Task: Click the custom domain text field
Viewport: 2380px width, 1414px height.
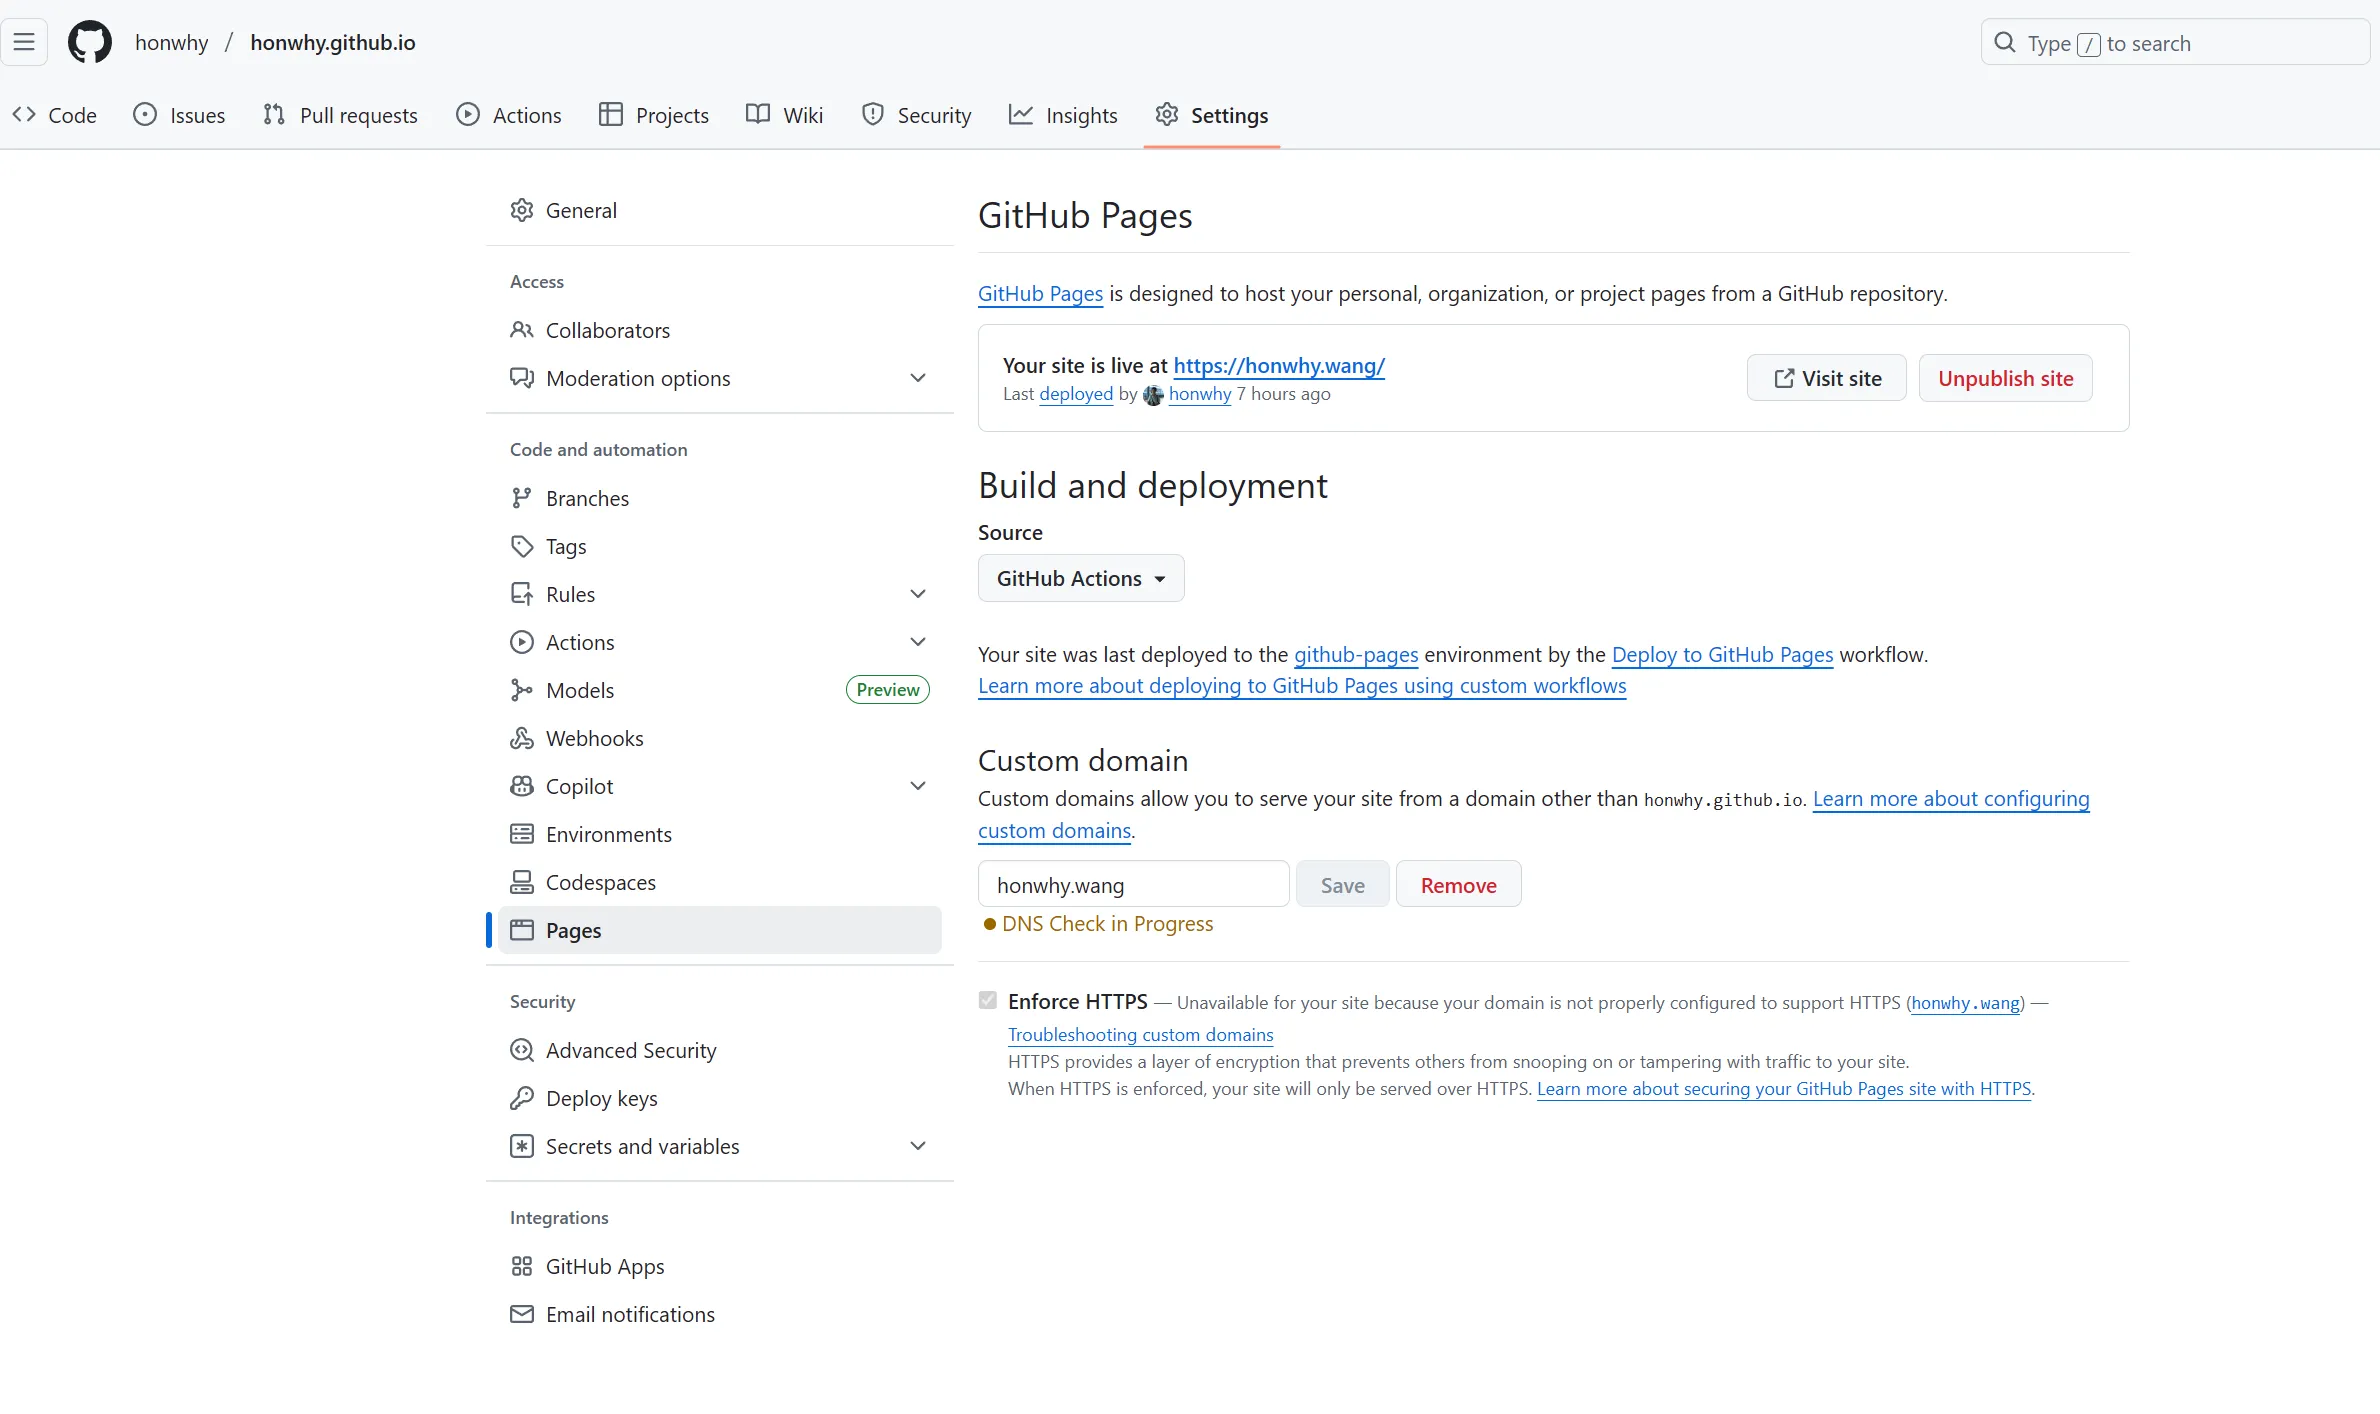Action: tap(1133, 885)
